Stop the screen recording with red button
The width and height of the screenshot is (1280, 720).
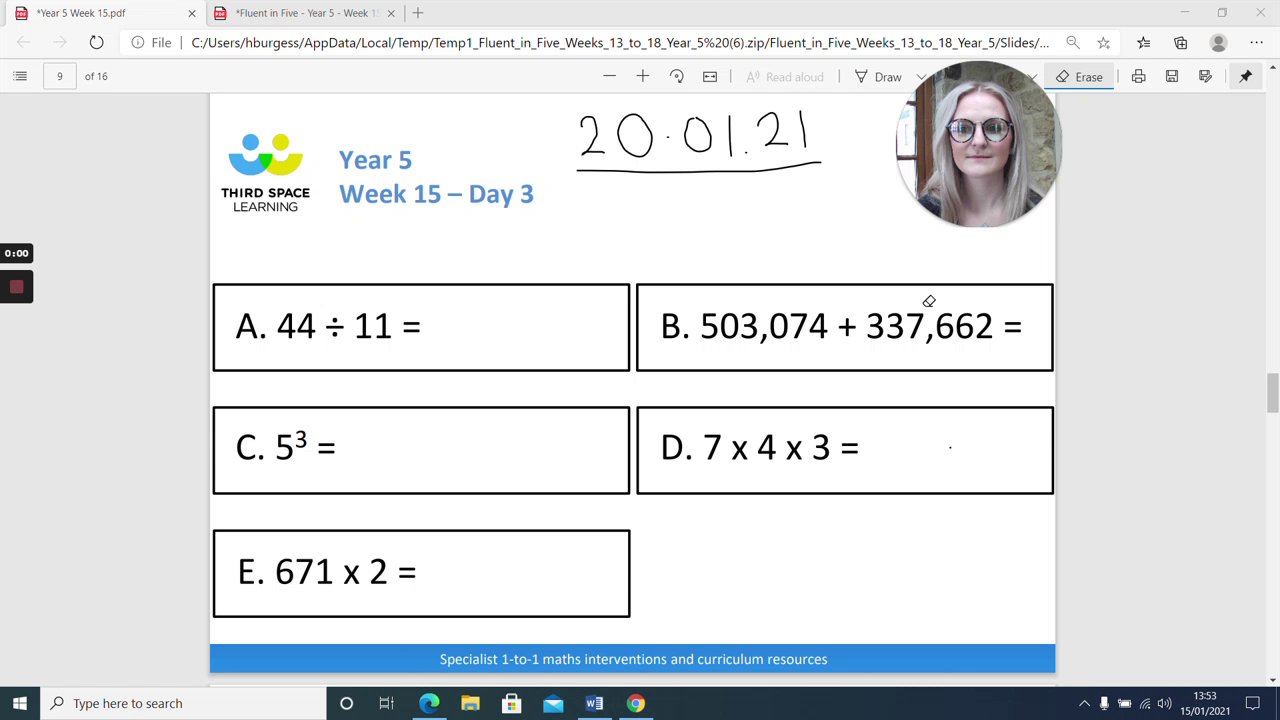(x=16, y=287)
